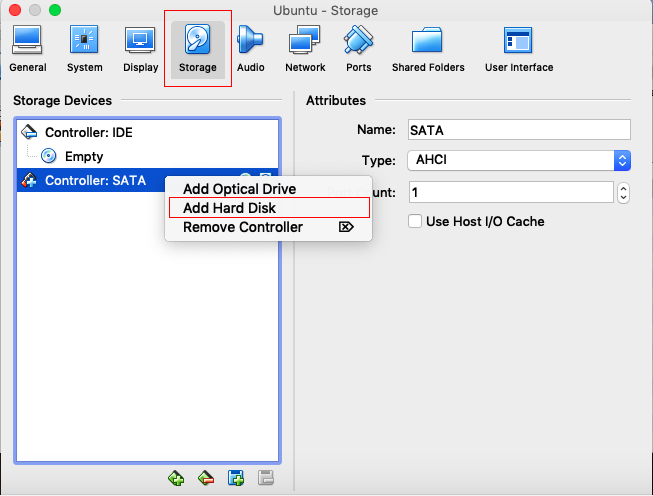Click the optical disc icon beside Empty
Screen dimensions: 653x496
click(x=49, y=156)
